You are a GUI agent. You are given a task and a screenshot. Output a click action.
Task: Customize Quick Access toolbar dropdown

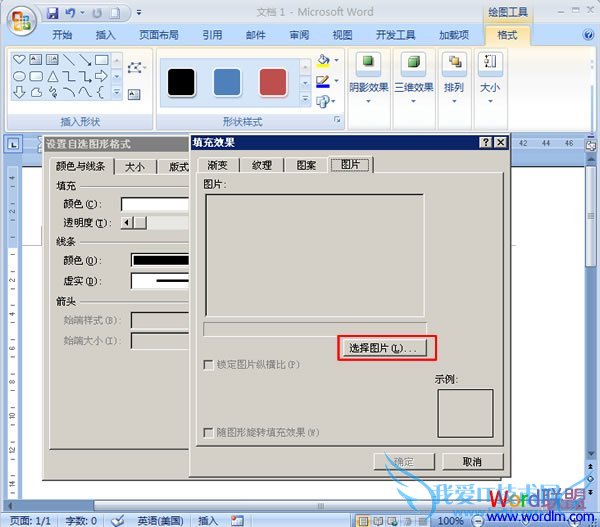tap(139, 13)
